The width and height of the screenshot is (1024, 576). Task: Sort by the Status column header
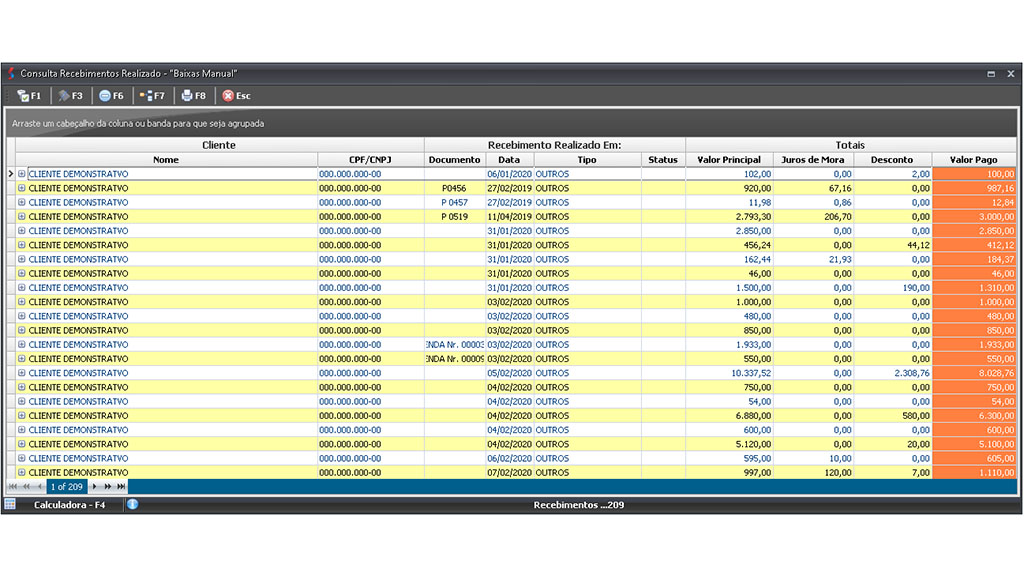click(x=663, y=159)
